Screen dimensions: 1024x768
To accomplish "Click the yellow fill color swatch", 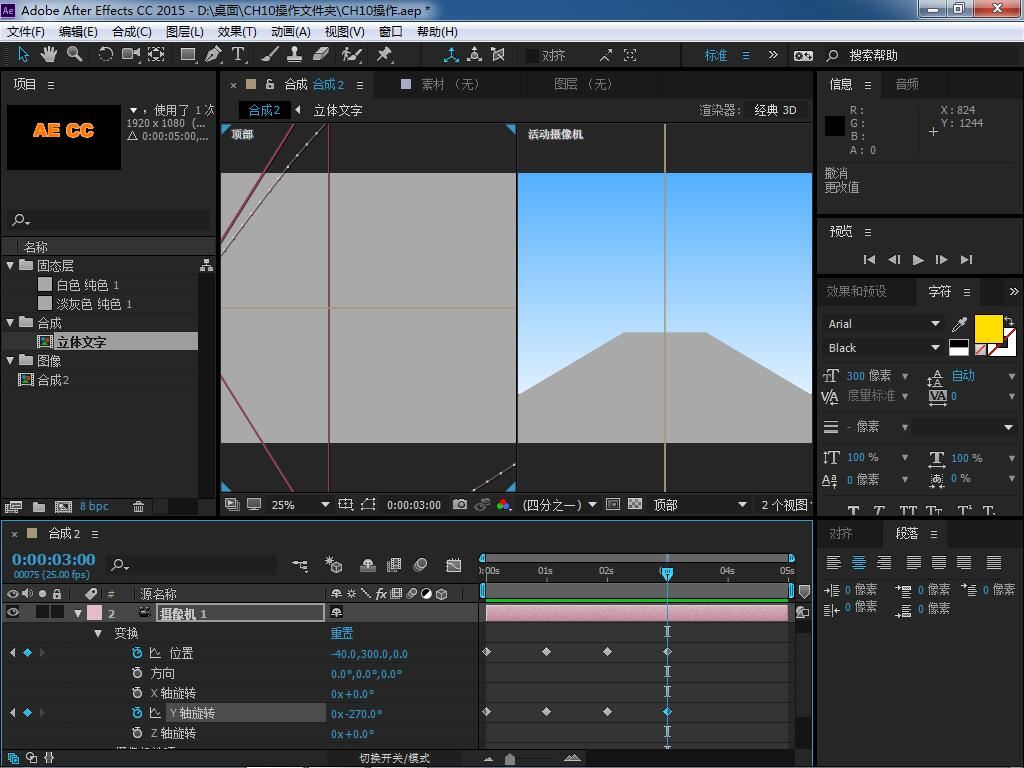I will [987, 327].
